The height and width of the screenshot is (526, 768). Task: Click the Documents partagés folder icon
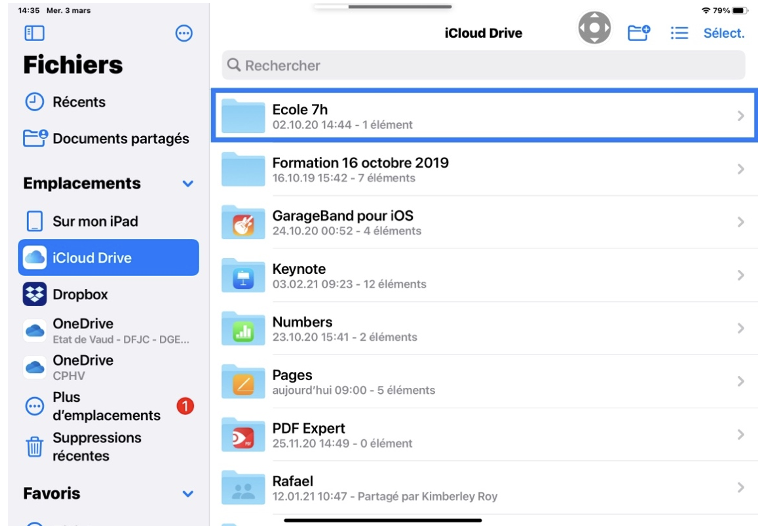[x=35, y=138]
